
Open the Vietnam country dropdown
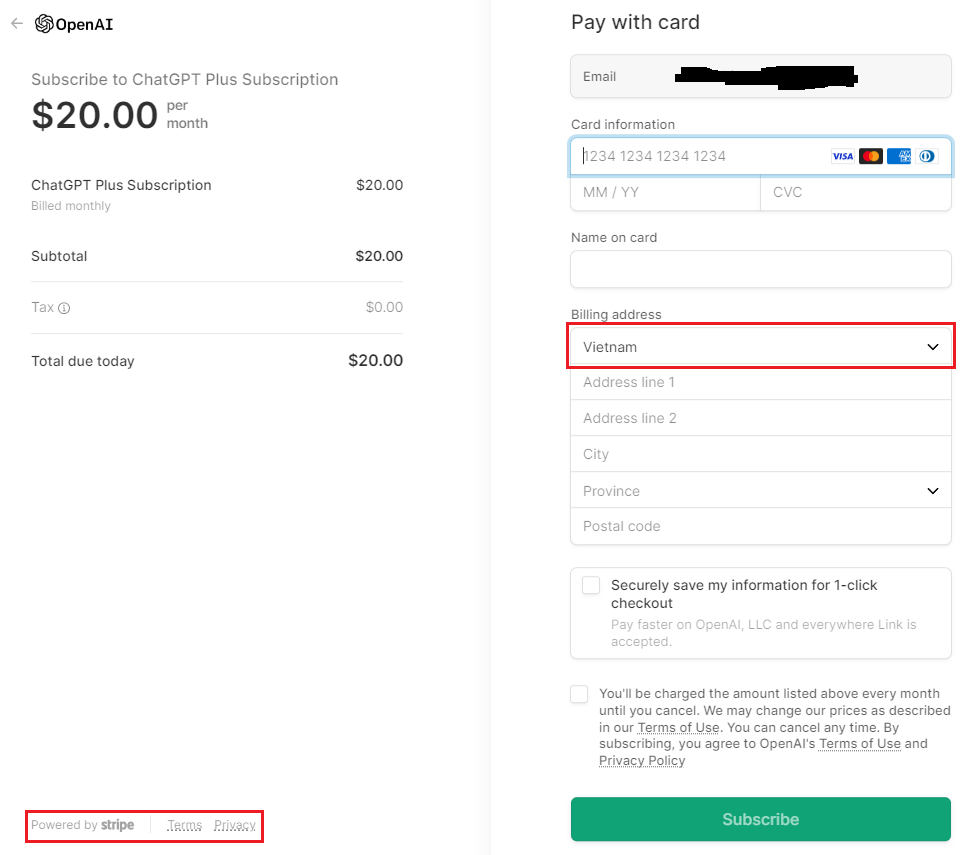(760, 347)
